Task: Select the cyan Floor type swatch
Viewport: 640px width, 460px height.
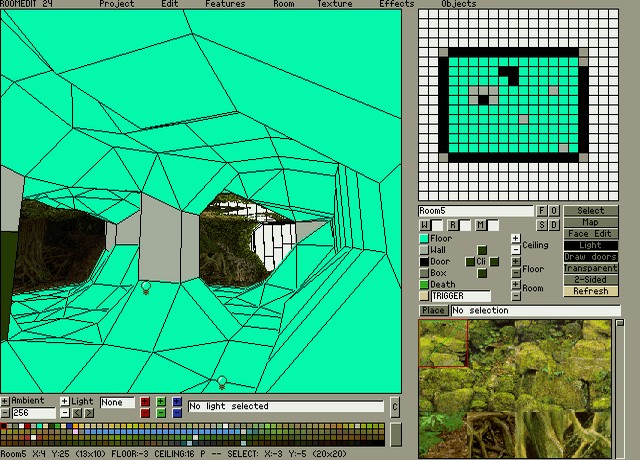Action: (x=424, y=239)
